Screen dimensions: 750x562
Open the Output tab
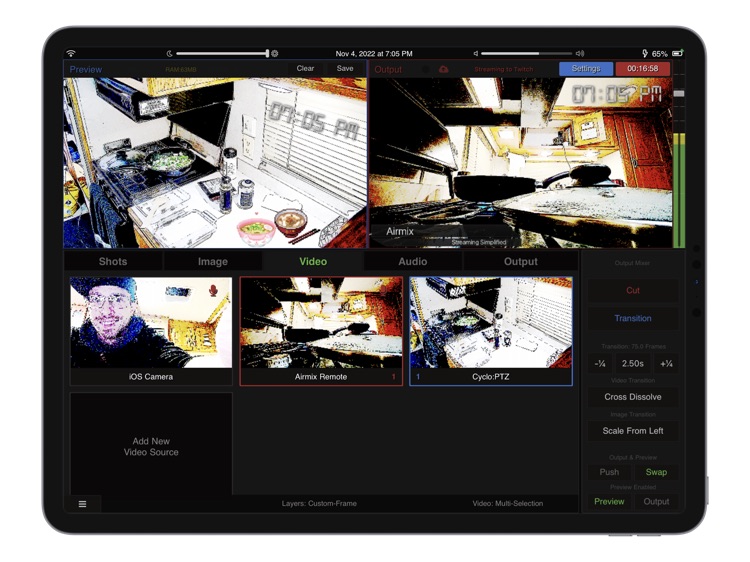tap(520, 262)
